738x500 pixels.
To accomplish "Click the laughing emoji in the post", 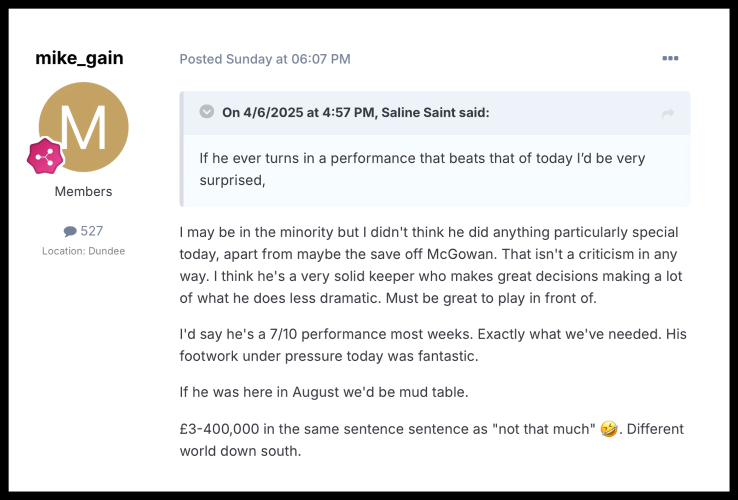I will [x=608, y=429].
